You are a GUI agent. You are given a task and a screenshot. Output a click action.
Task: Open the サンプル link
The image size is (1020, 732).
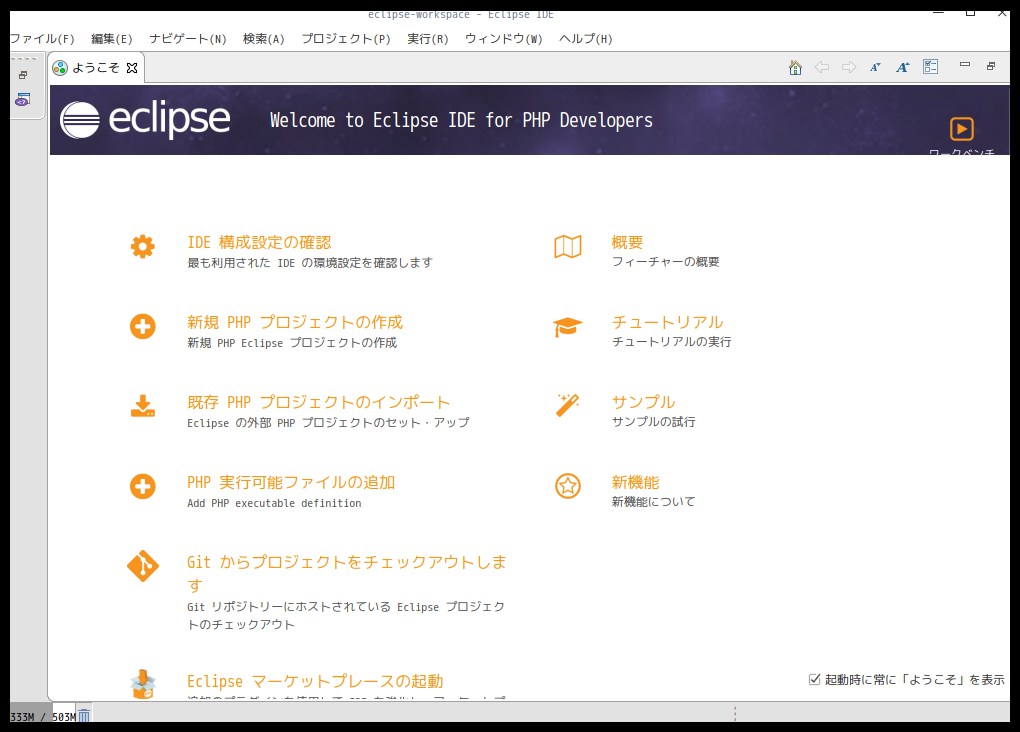tap(643, 403)
